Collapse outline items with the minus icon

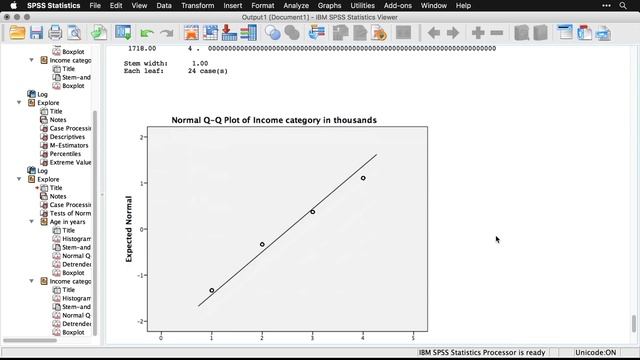click(x=496, y=33)
